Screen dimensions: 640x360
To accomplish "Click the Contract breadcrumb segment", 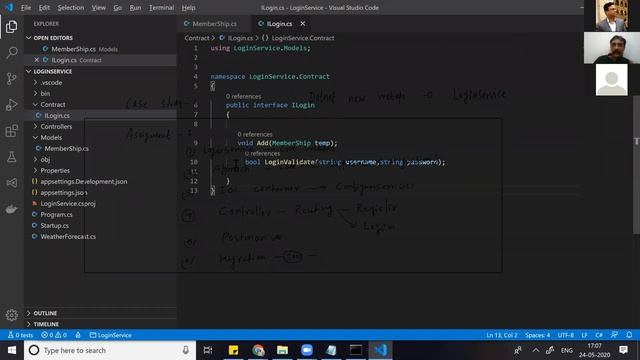I will [x=197, y=38].
